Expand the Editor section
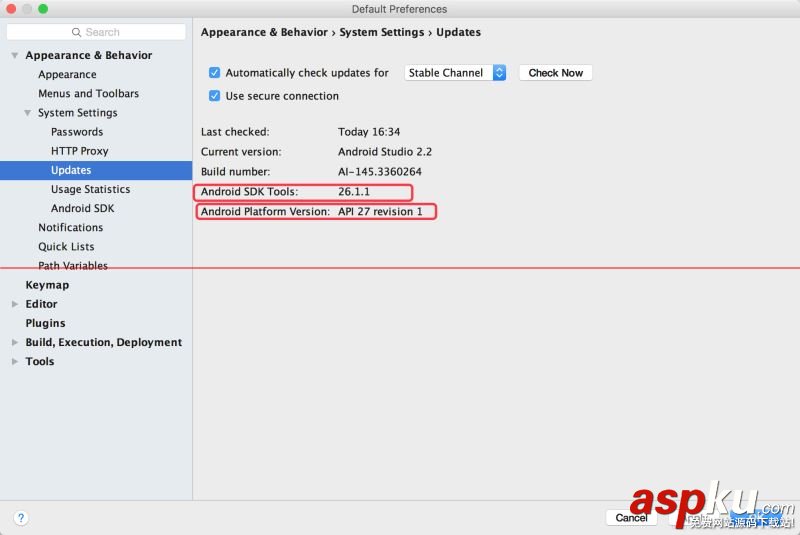The height and width of the screenshot is (535, 800). tap(15, 304)
